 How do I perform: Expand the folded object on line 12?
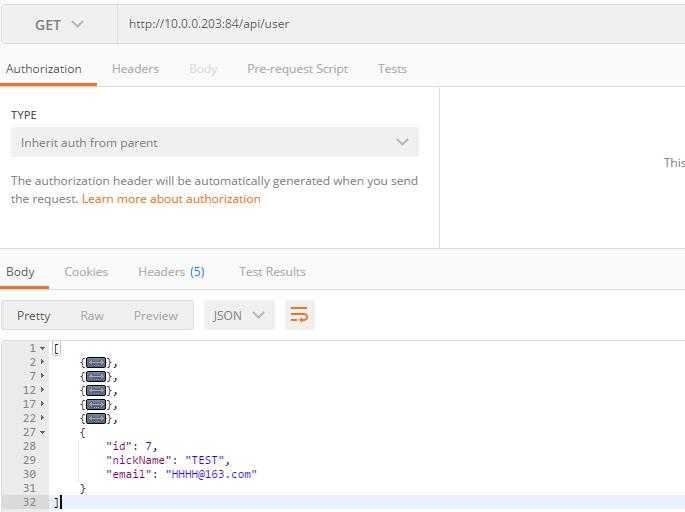coord(42,390)
